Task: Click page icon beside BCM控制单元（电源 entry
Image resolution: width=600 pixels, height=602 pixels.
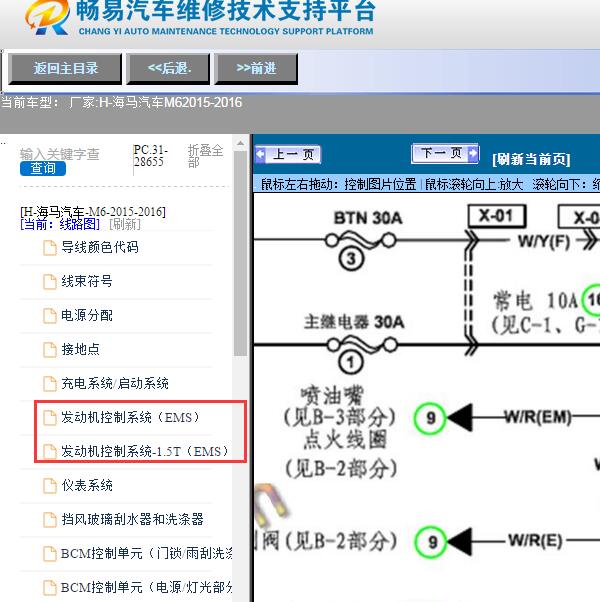Action: click(50, 588)
